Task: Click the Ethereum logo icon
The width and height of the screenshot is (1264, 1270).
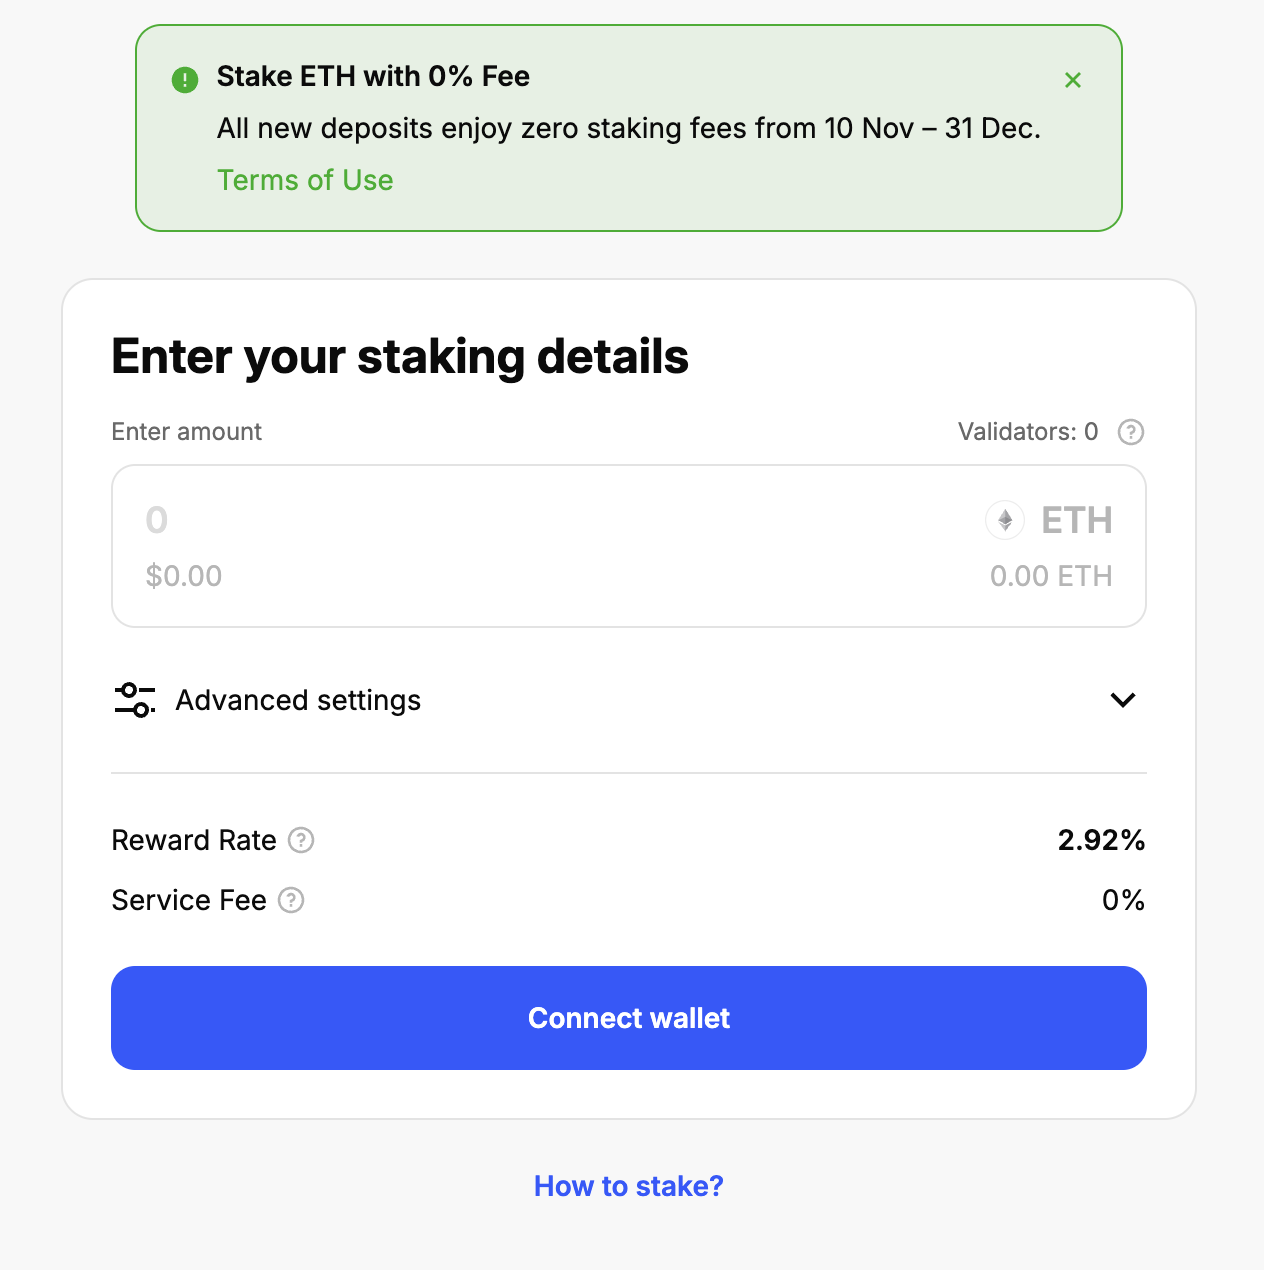Action: pyautogui.click(x=1005, y=520)
